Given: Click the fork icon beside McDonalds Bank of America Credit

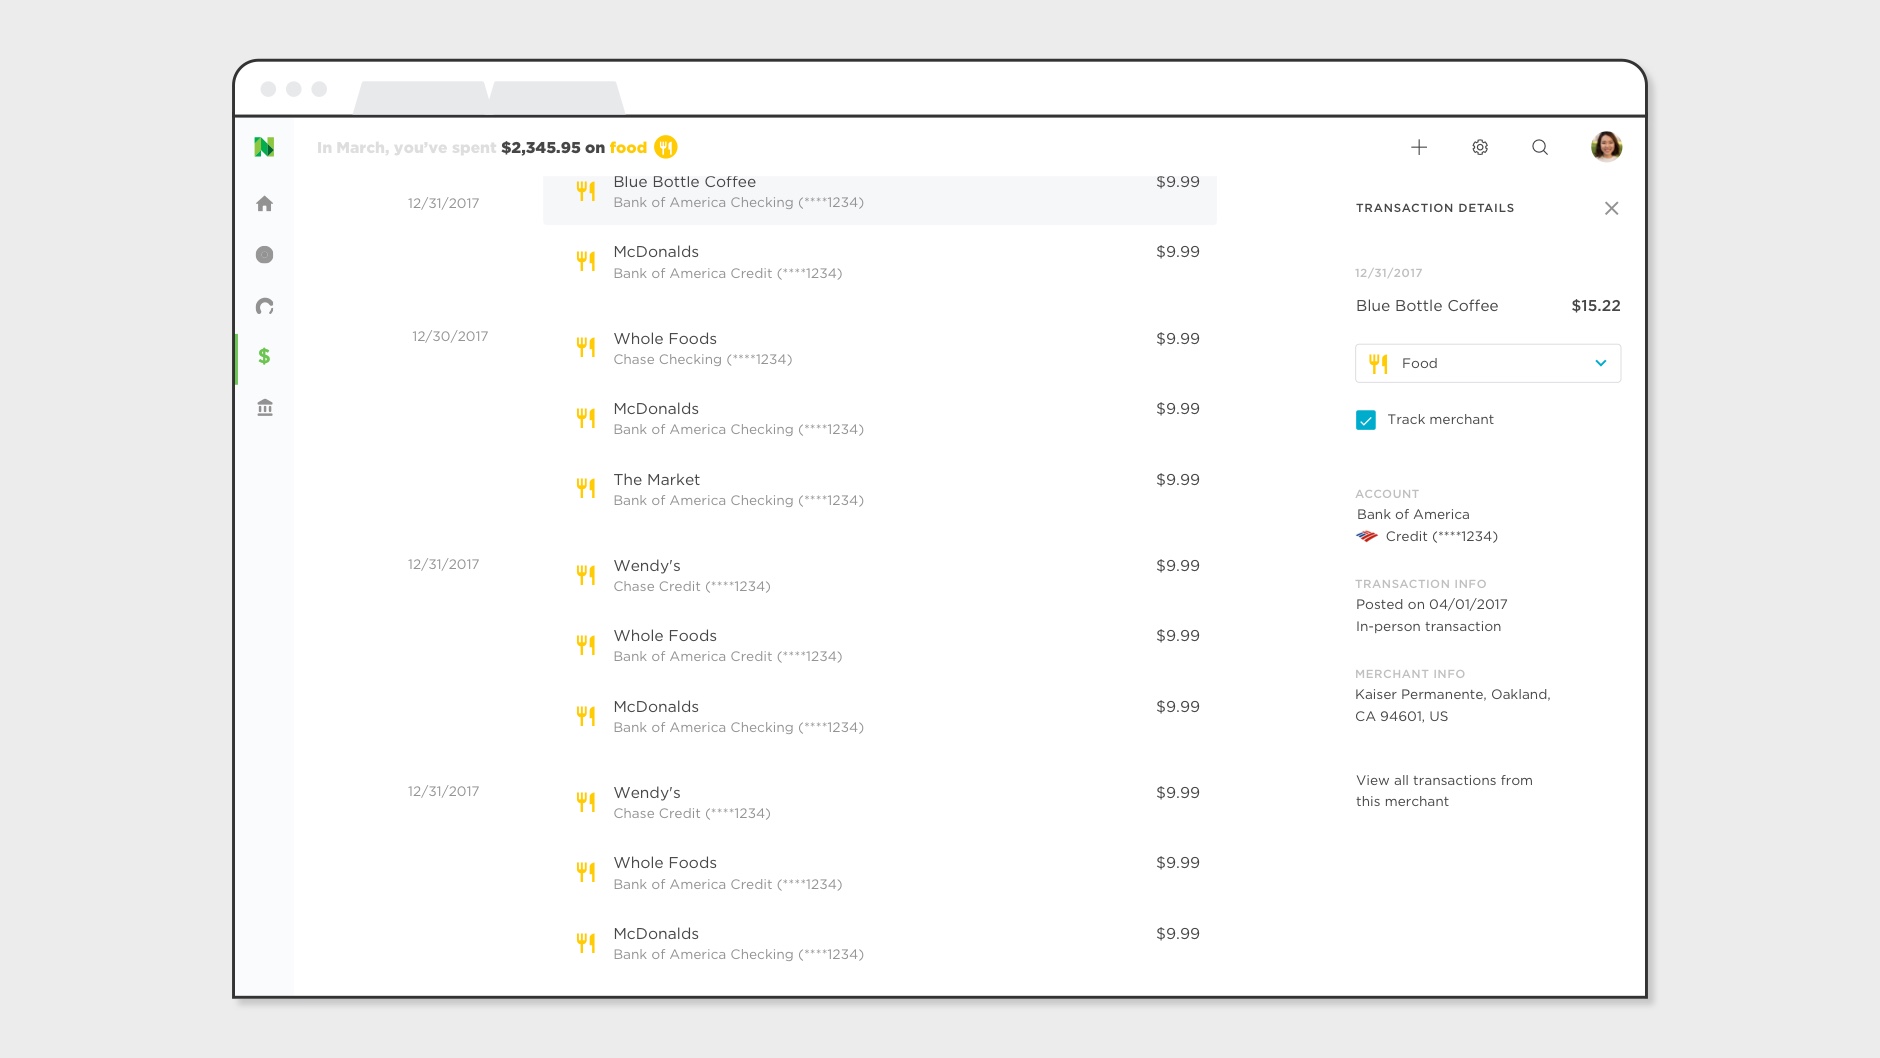Looking at the screenshot, I should click(x=586, y=261).
